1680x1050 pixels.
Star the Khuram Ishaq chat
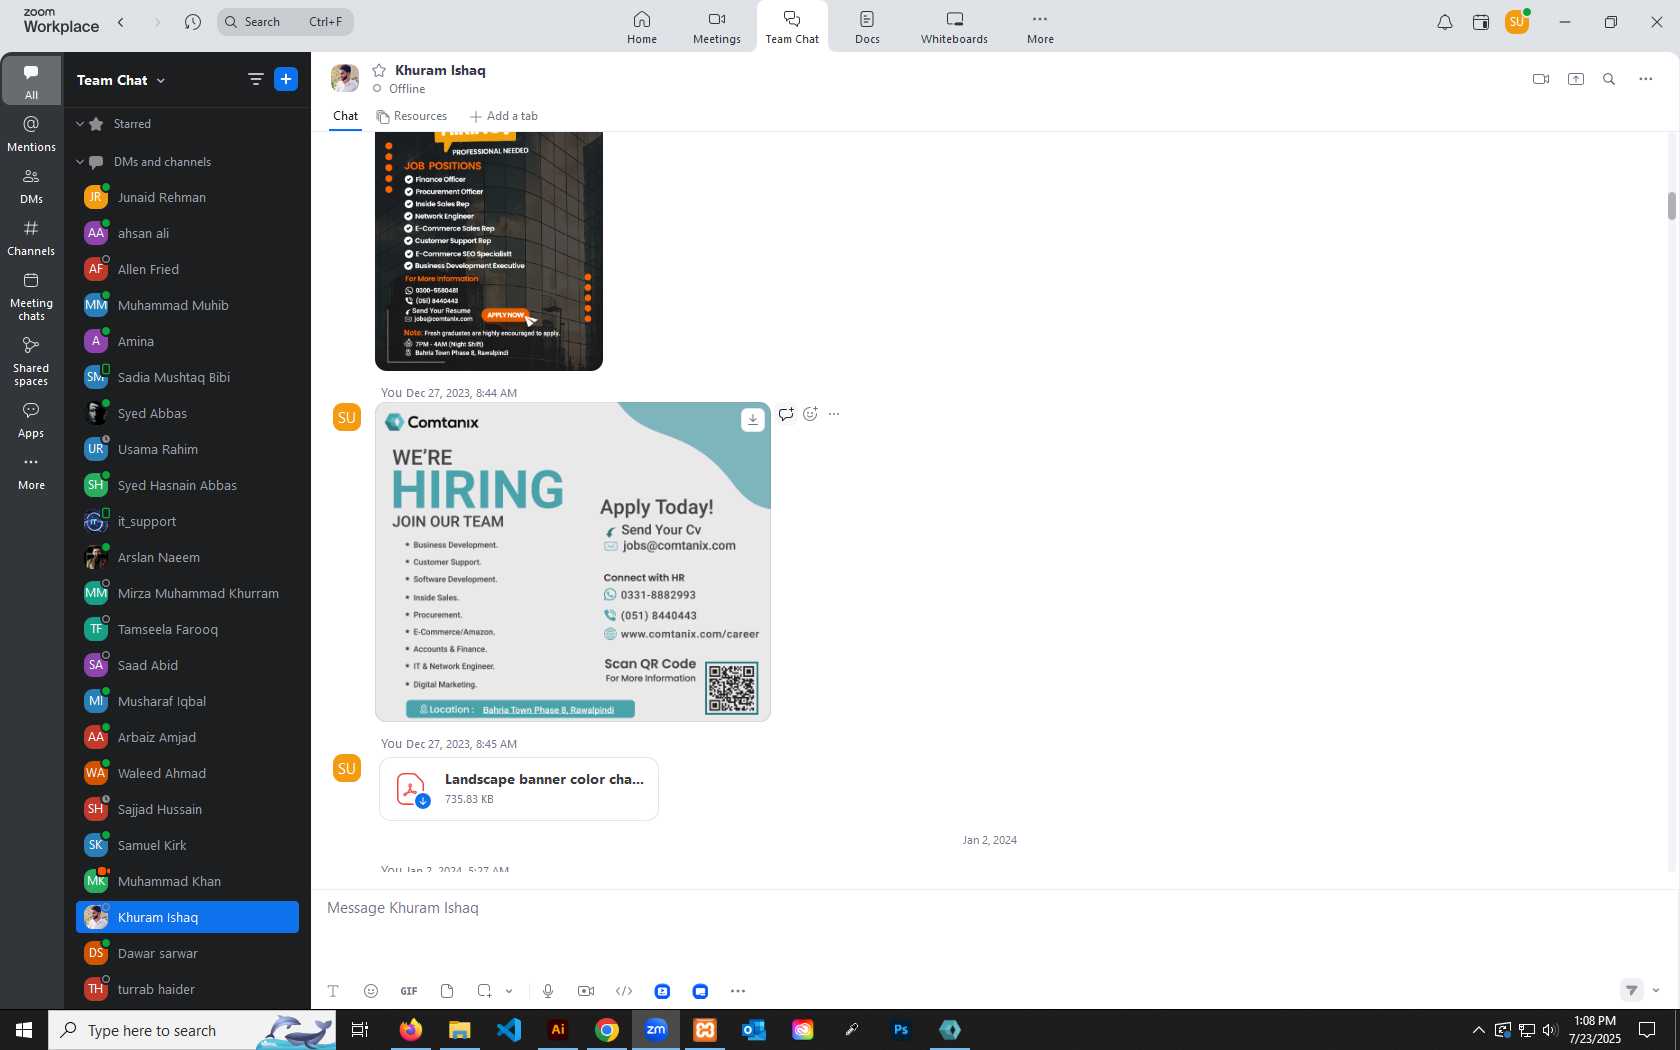(379, 70)
